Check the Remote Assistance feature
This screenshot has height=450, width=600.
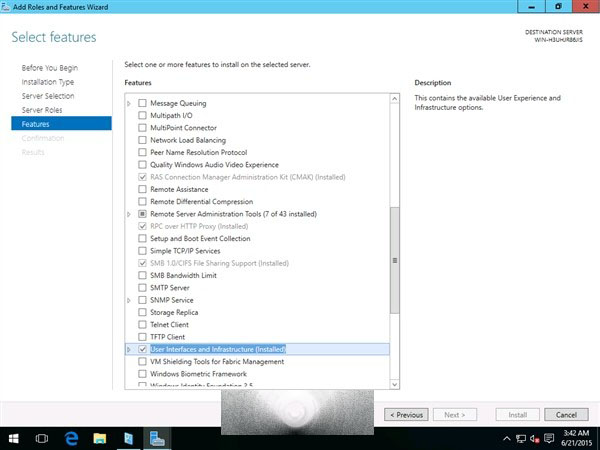[142, 189]
